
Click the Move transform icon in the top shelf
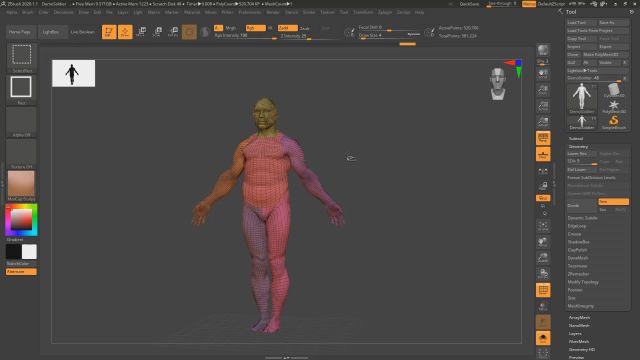tap(141, 32)
